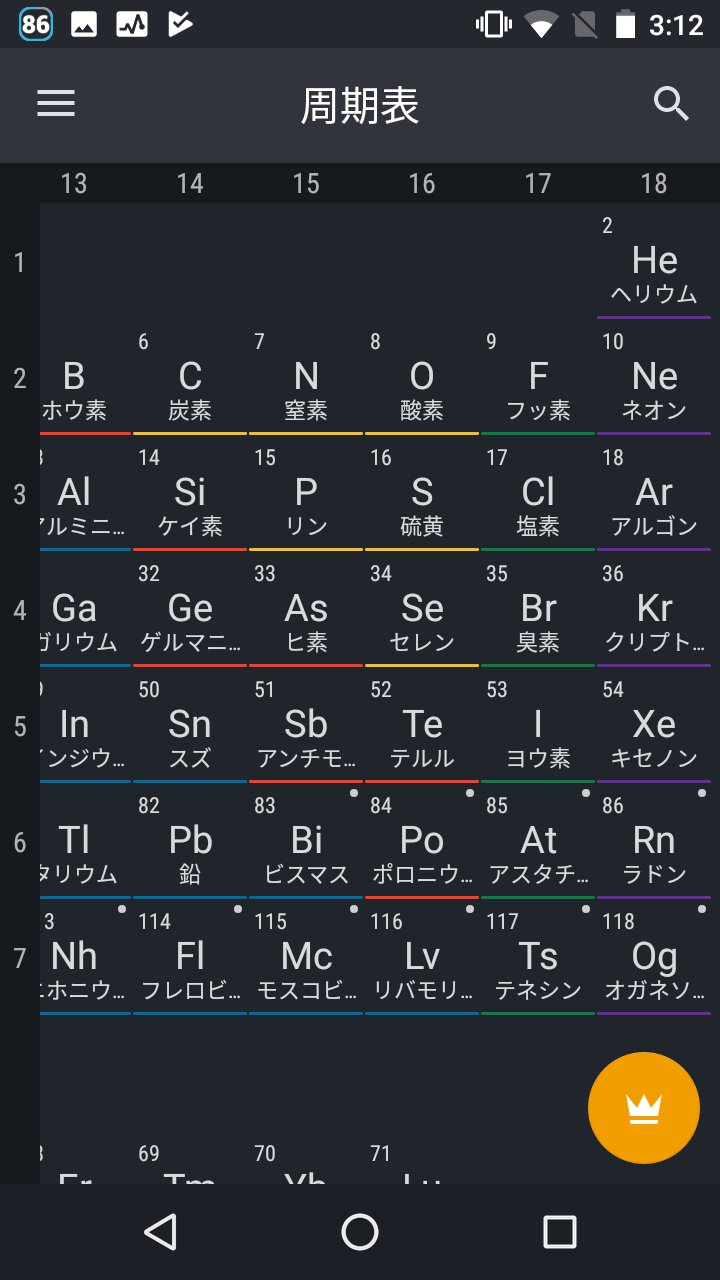Open the Oxygen (O) element tile
The image size is (720, 1280).
click(422, 382)
